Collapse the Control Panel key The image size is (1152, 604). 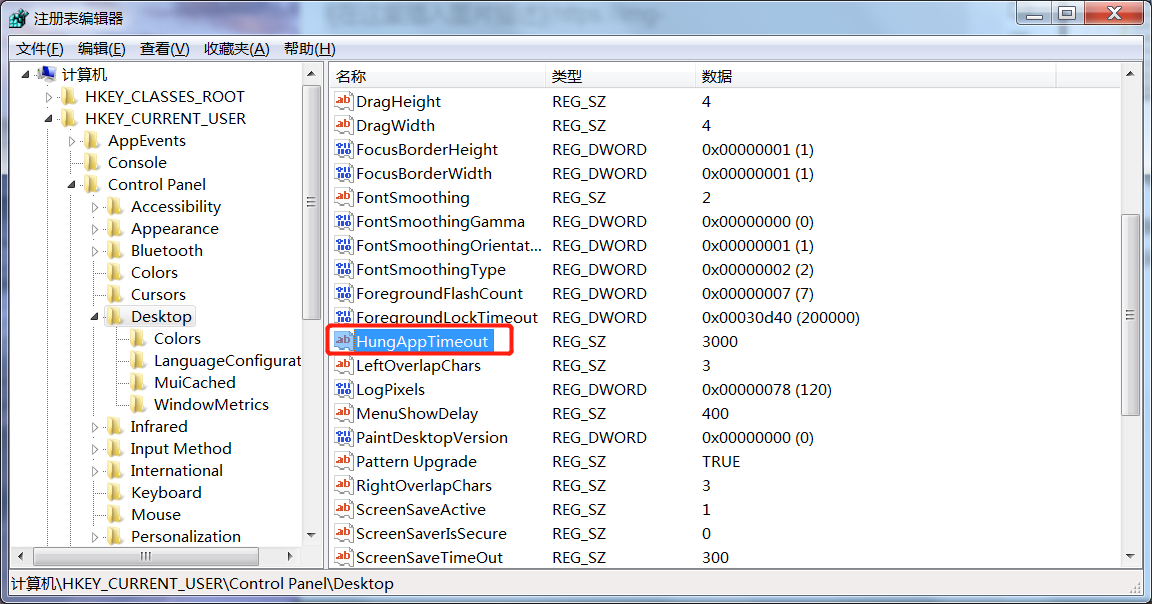click(x=71, y=184)
